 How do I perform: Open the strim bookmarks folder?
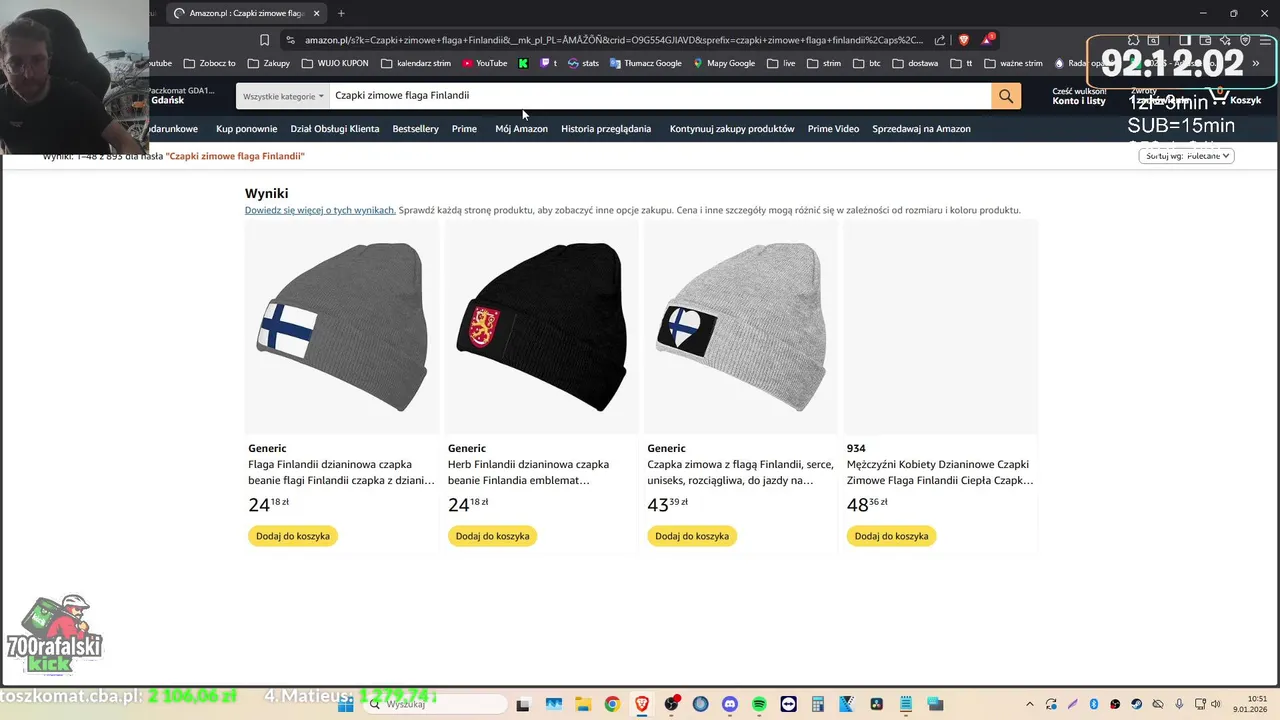coord(823,63)
